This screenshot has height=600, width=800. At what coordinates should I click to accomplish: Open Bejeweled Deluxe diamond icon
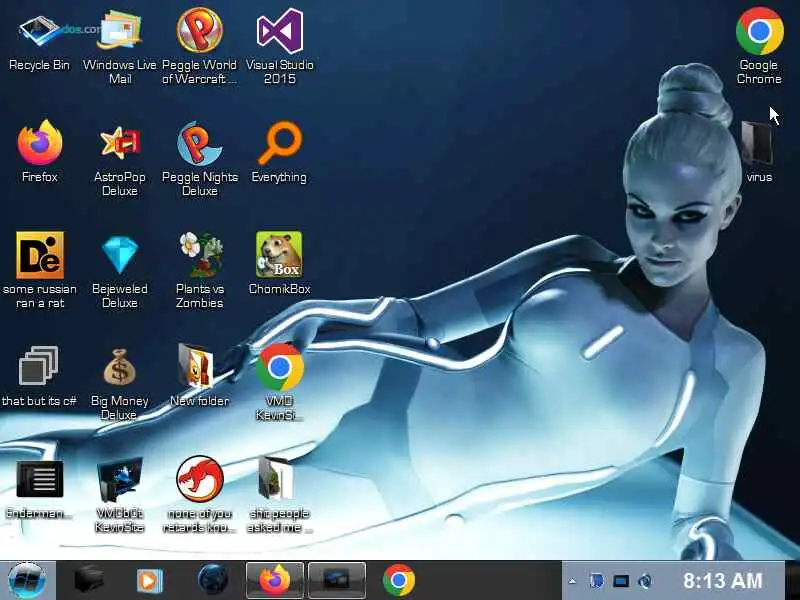120,271
